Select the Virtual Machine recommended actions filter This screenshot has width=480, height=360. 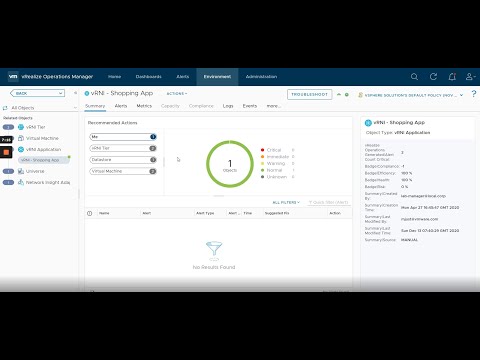coord(123,171)
